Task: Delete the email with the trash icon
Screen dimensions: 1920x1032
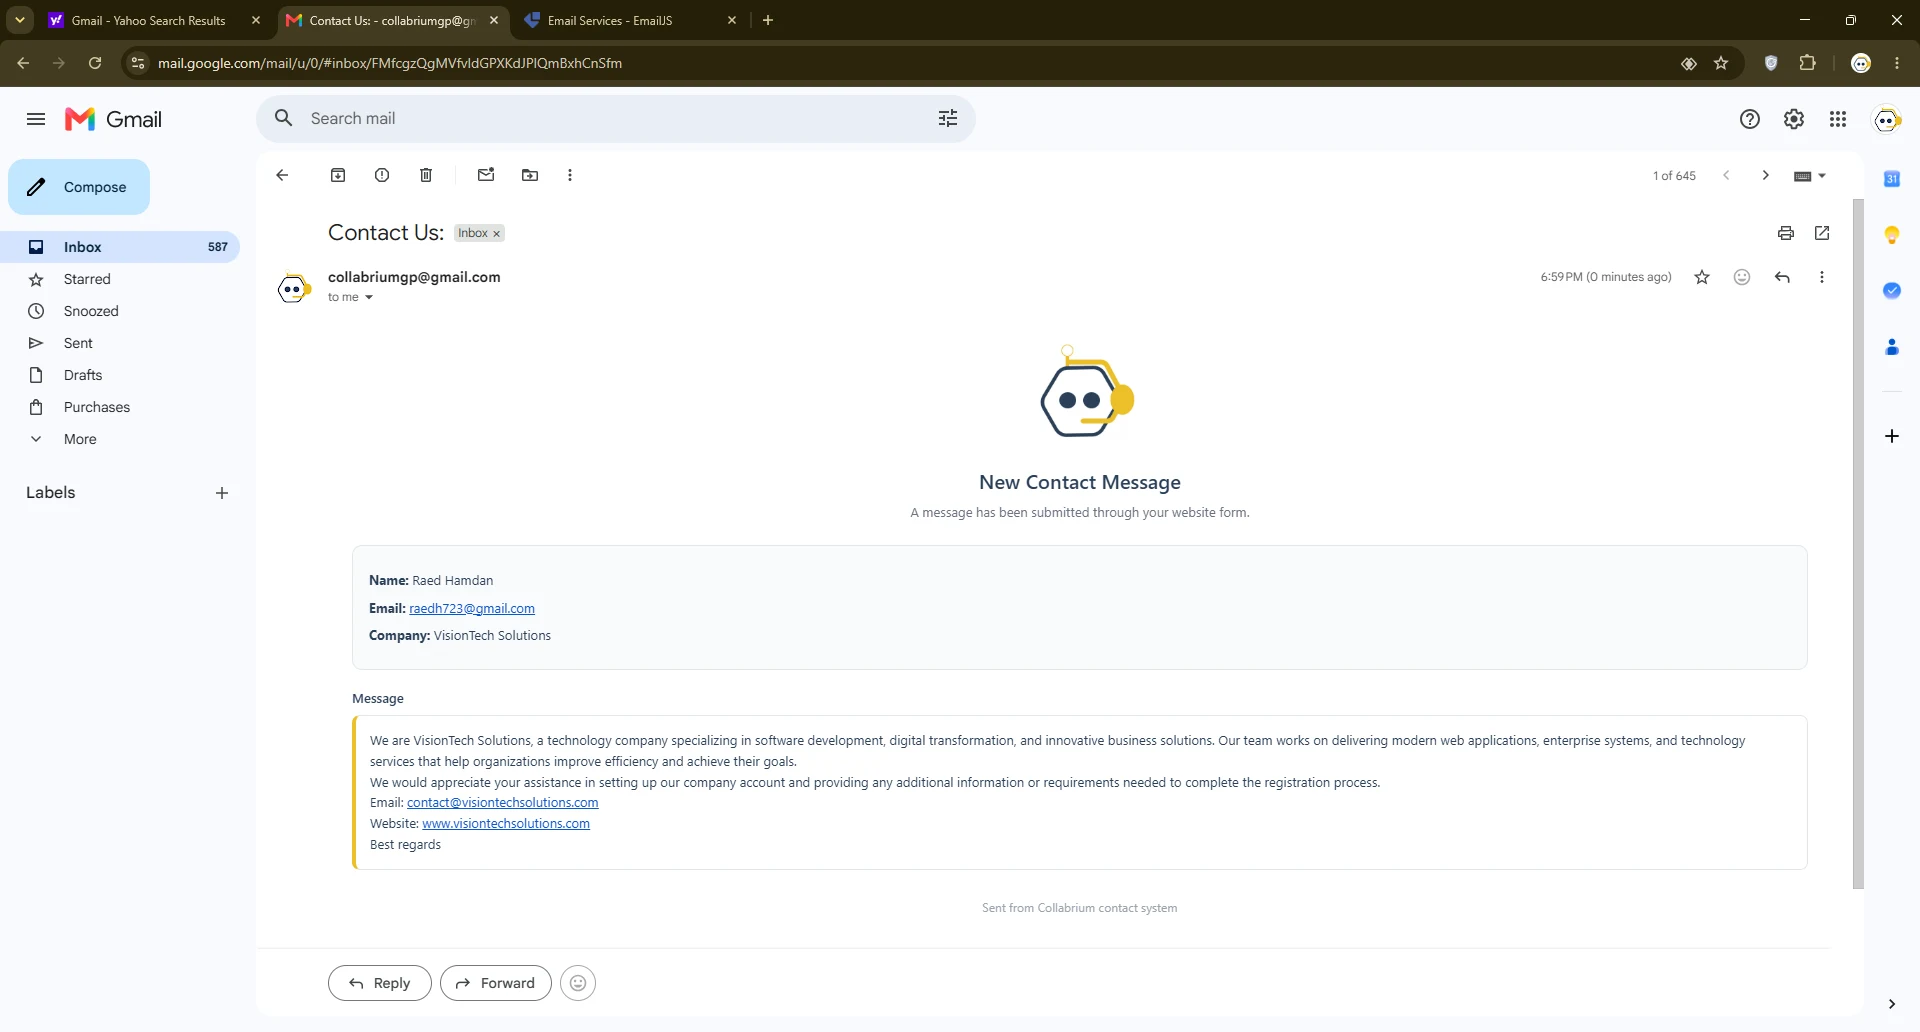Action: 426,175
